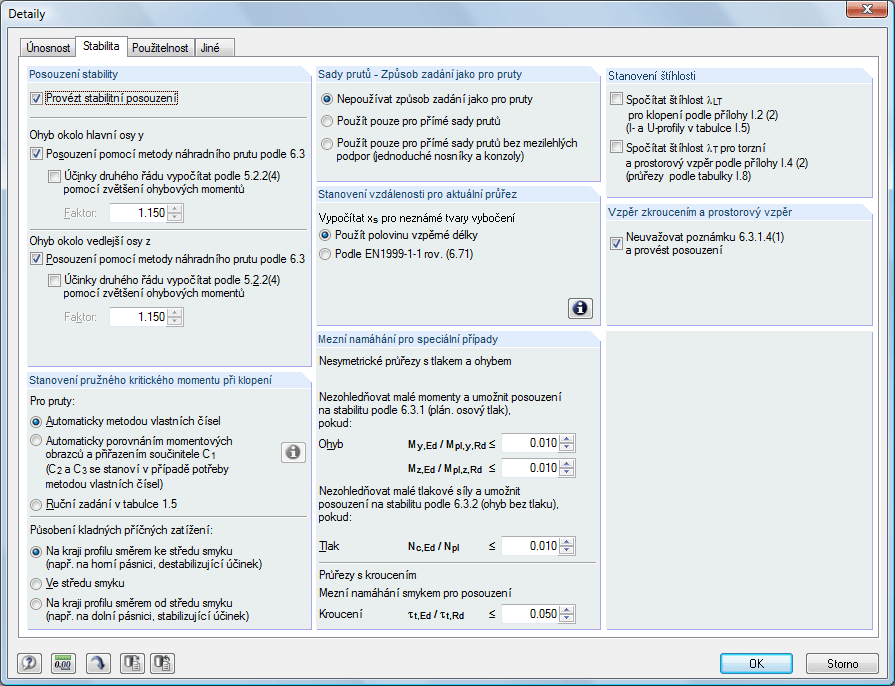Click the Tlak Nc,Ed / Npl value field
The width and height of the screenshot is (895, 686).
click(x=530, y=546)
